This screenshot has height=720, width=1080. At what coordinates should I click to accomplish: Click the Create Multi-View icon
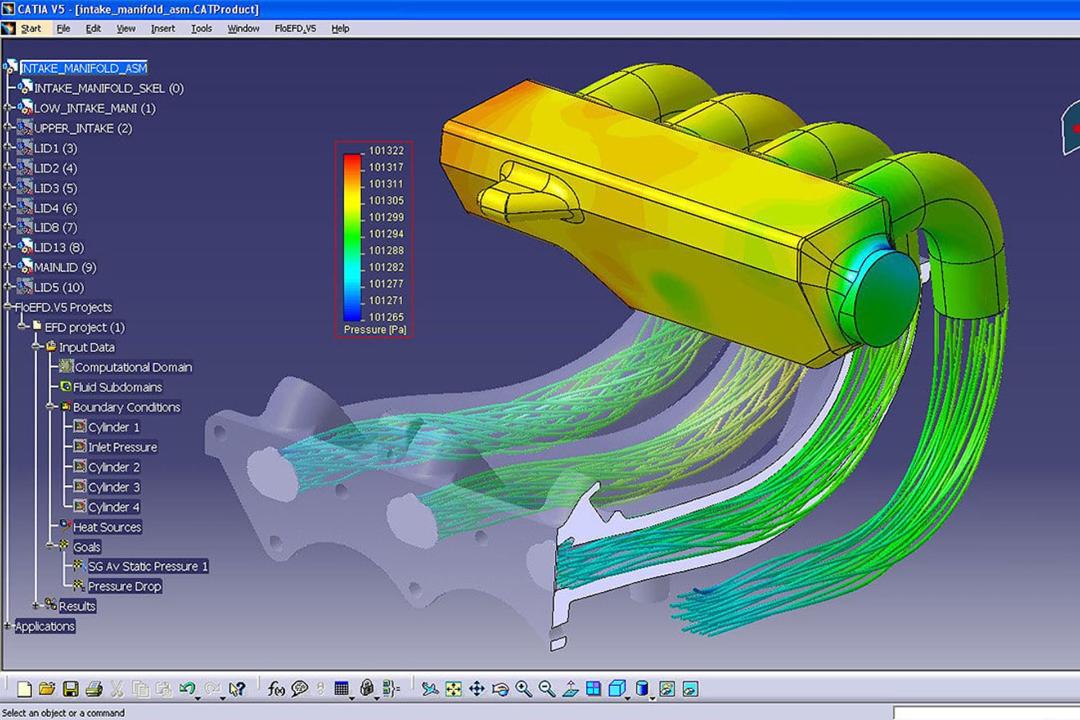(x=594, y=688)
